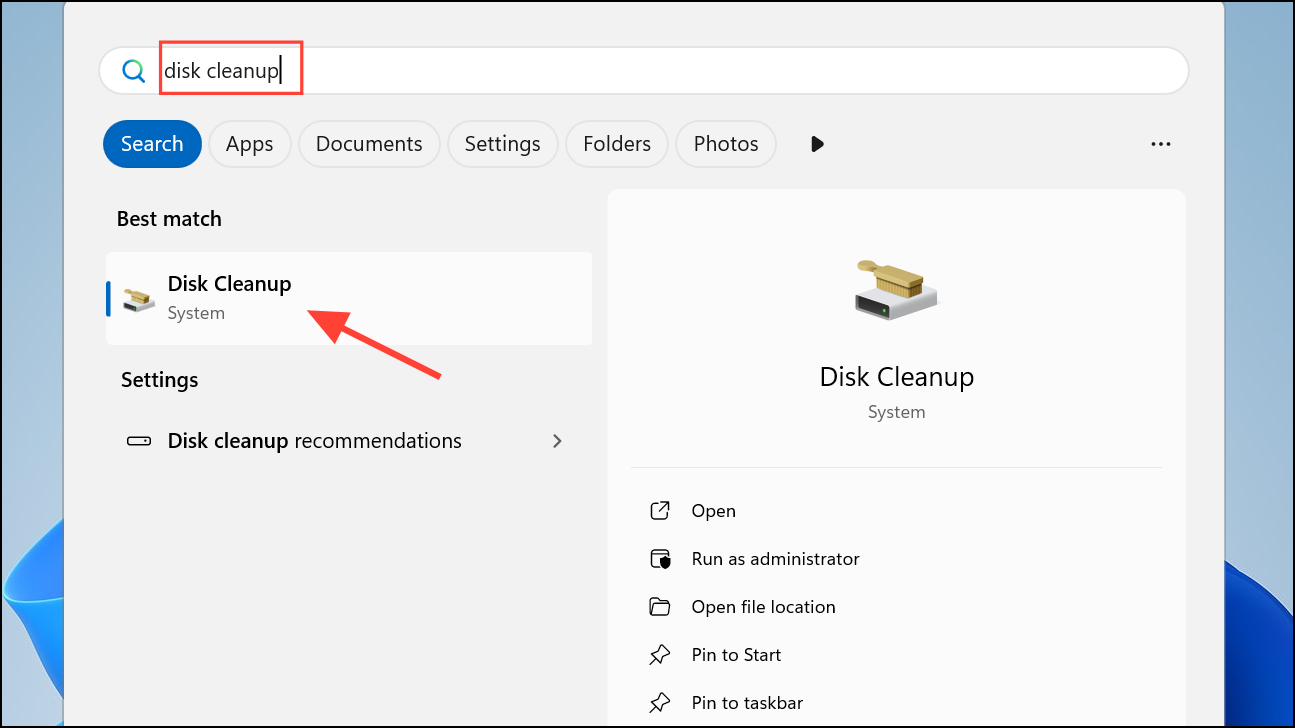This screenshot has width=1295, height=728.
Task: Click the Pin to Start pin icon
Action: pos(659,655)
